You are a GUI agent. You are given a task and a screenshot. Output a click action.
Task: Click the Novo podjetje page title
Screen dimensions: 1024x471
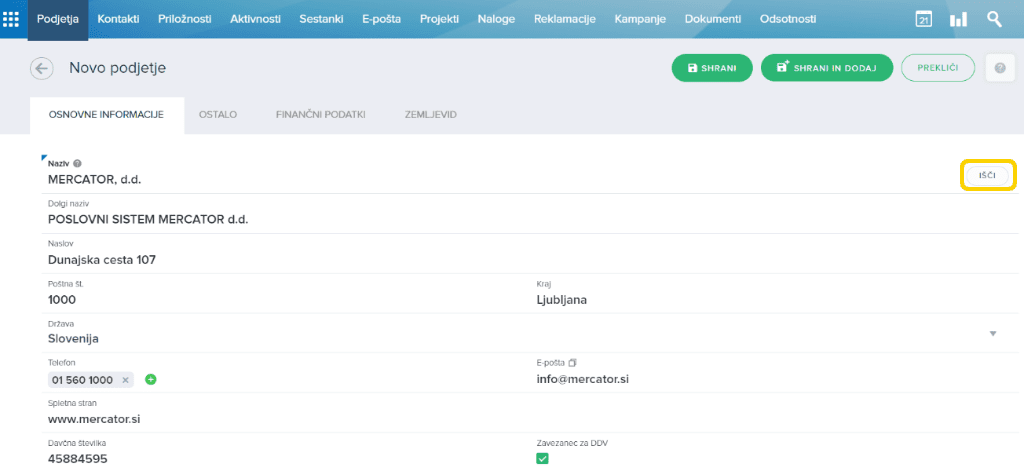[x=118, y=68]
